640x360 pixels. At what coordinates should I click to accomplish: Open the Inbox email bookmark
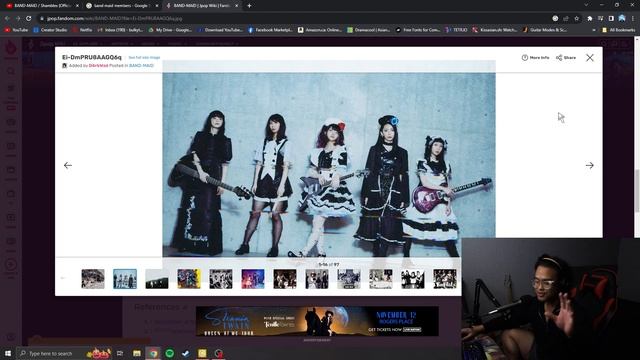[120, 30]
